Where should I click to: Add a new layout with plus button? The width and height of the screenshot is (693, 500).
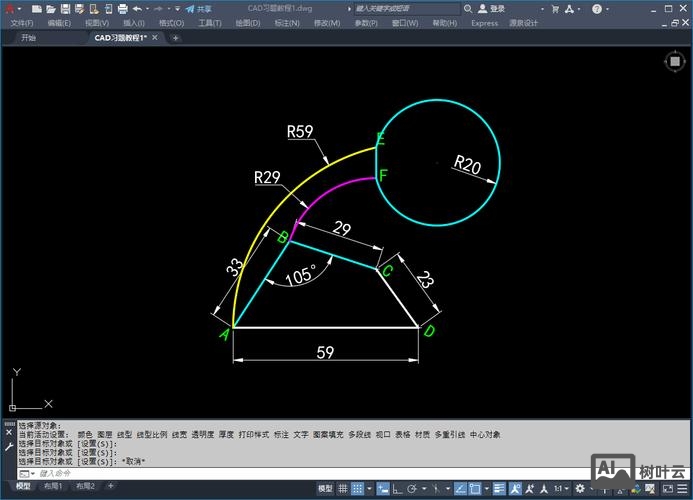click(108, 486)
